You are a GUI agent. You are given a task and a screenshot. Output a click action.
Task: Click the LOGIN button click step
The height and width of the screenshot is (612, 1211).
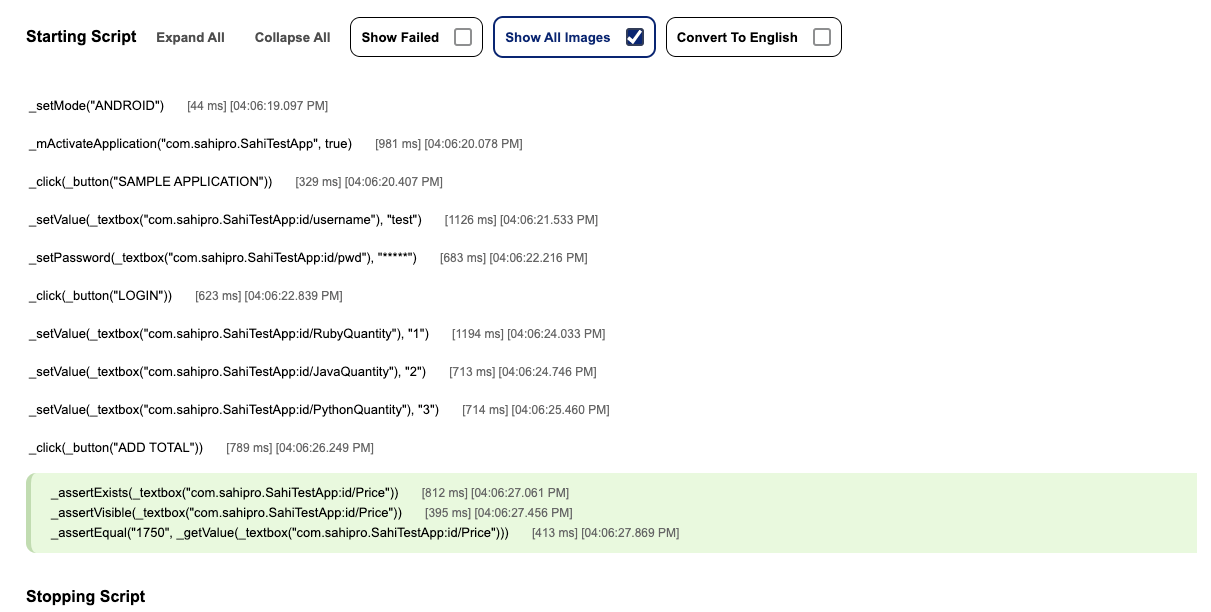[x=100, y=295]
